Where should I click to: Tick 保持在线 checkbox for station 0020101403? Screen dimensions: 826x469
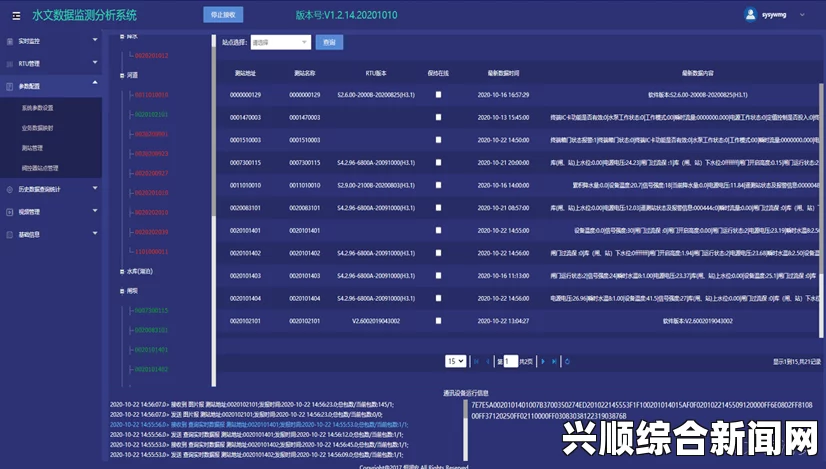pyautogui.click(x=438, y=276)
